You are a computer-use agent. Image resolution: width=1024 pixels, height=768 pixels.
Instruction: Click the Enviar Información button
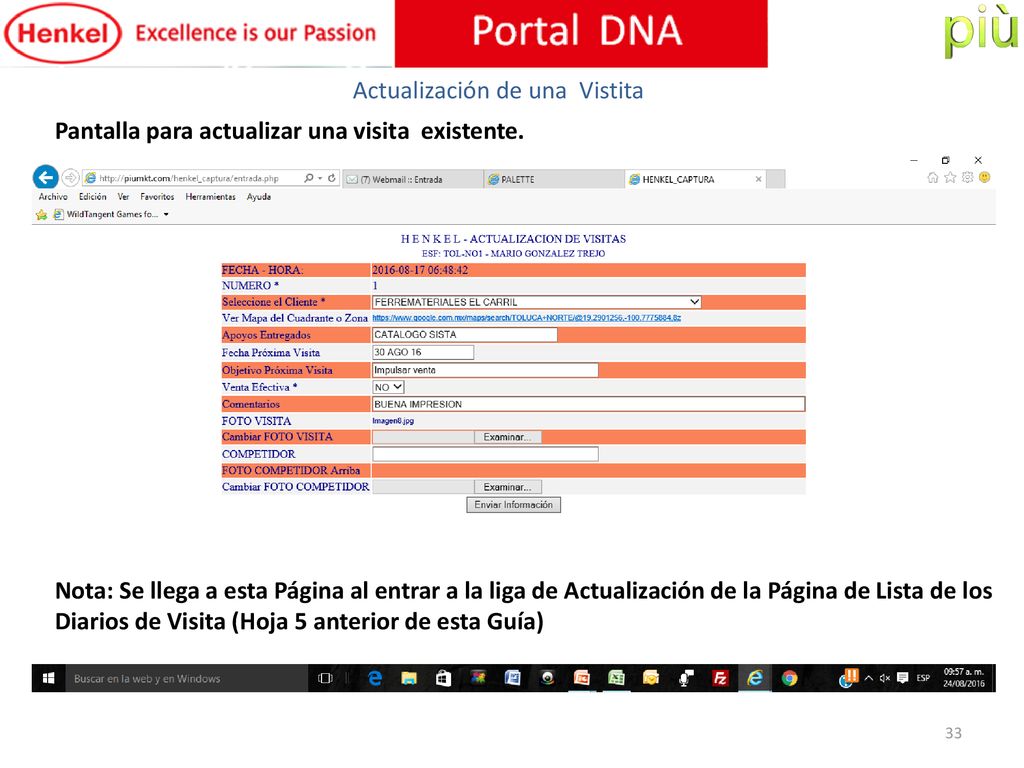click(x=513, y=505)
